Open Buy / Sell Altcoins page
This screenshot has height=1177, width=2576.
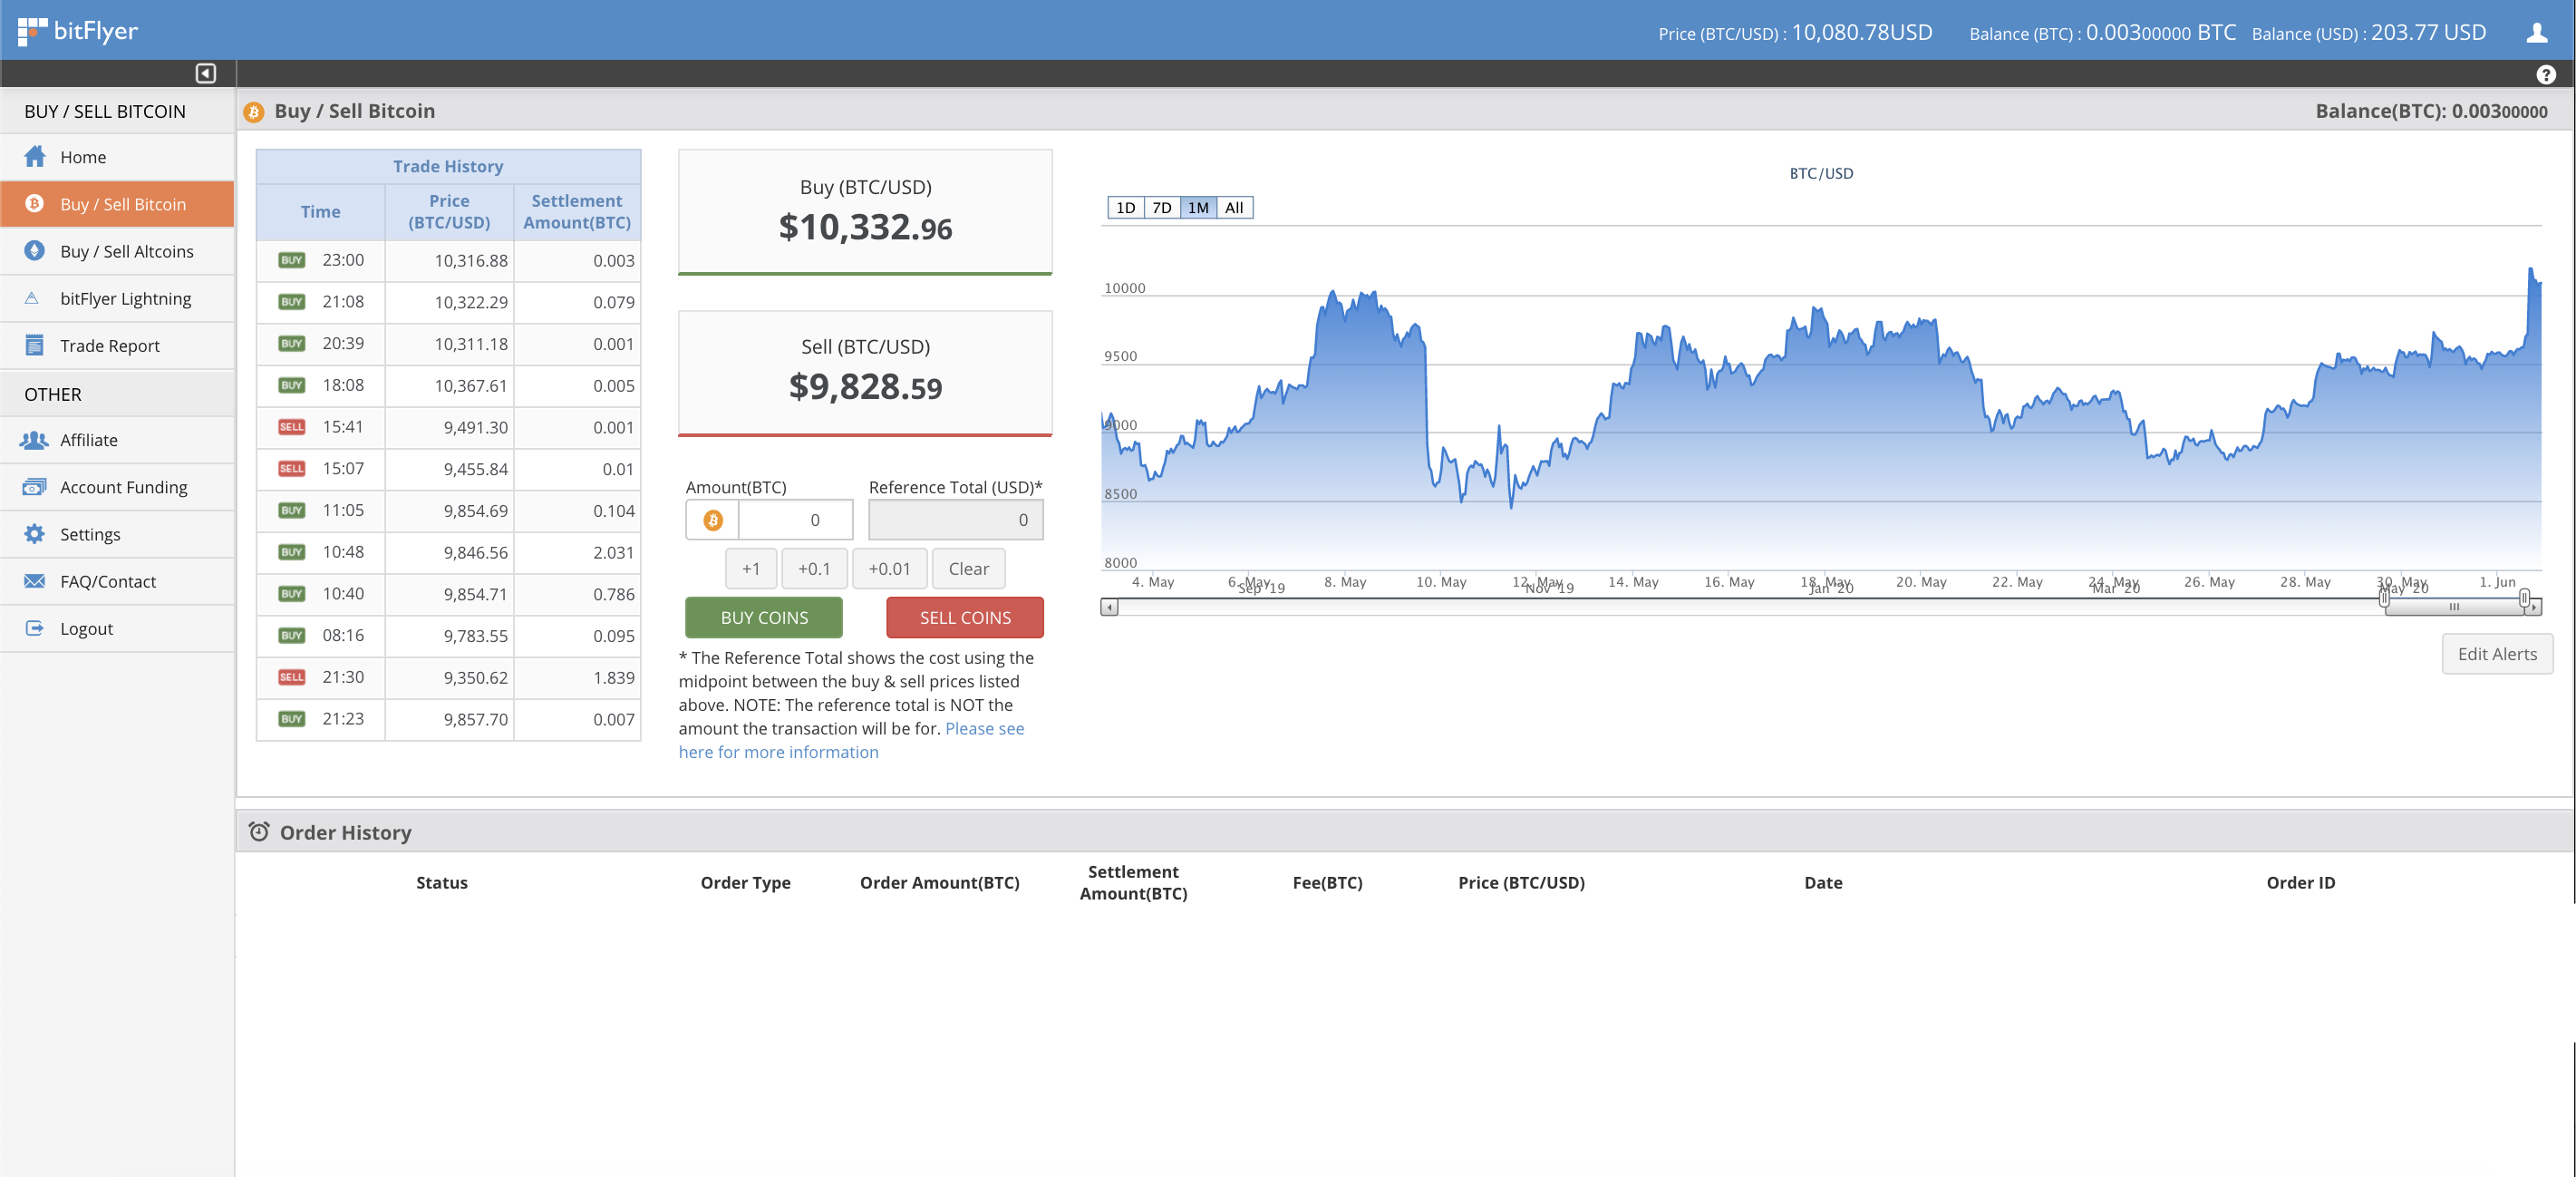(117, 251)
